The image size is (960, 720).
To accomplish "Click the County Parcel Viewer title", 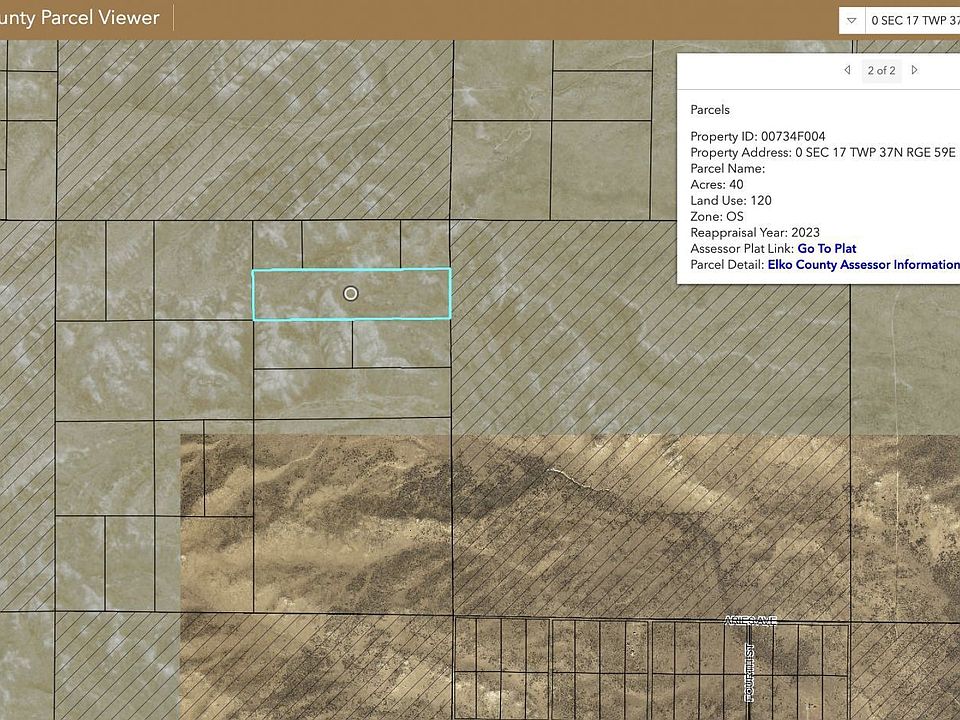I will (80, 17).
